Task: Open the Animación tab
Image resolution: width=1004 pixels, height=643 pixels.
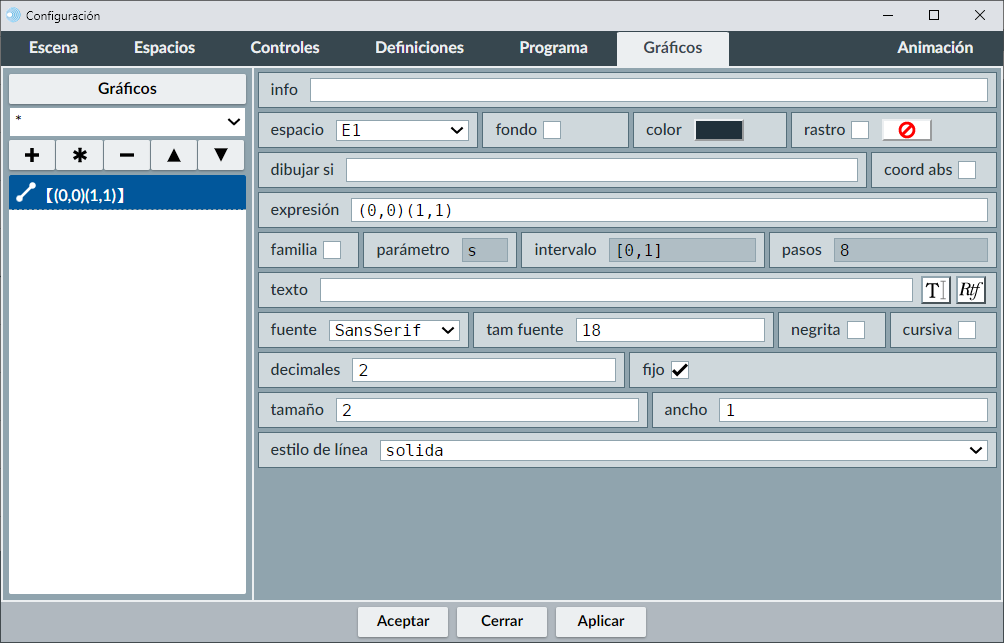Action: click(x=934, y=48)
